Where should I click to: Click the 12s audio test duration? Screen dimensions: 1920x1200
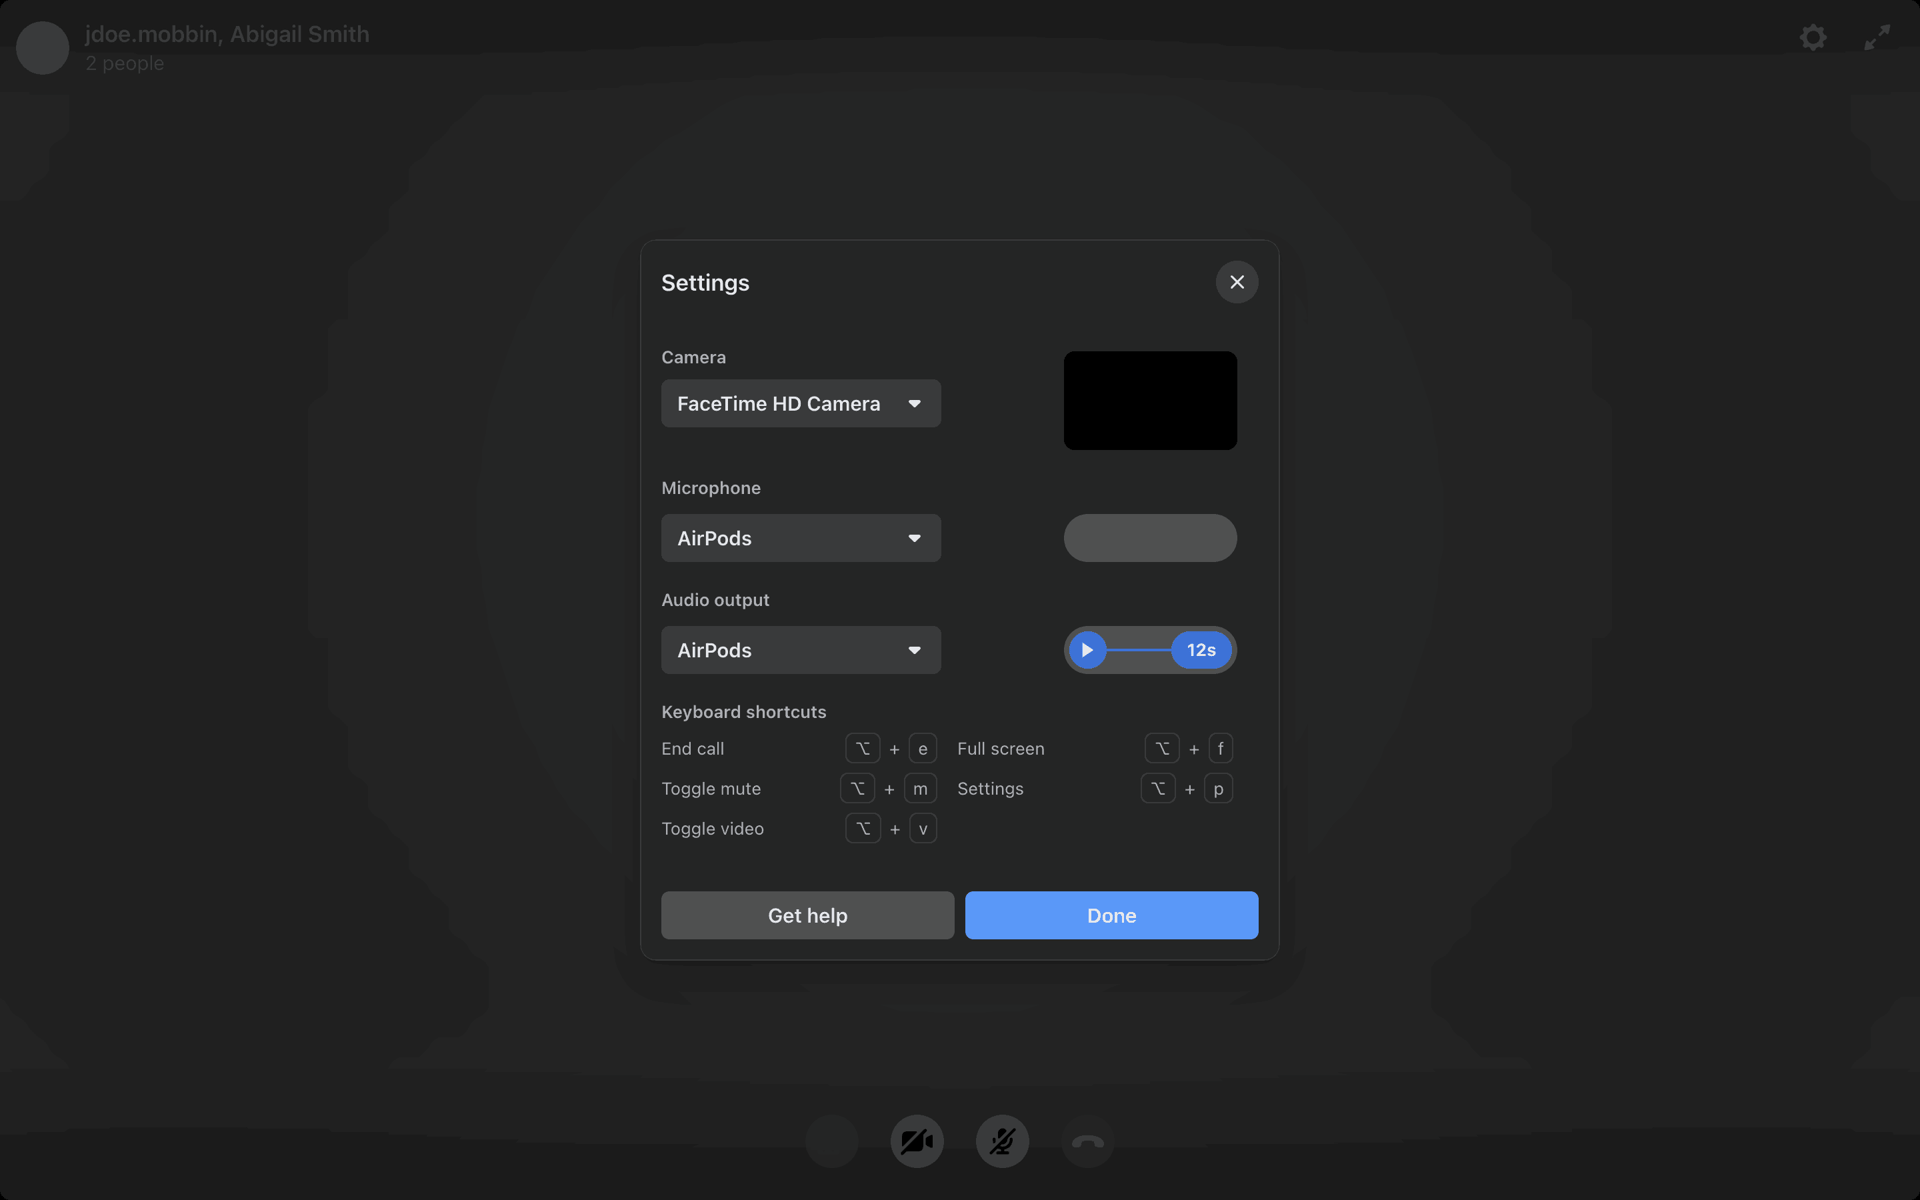1201,650
